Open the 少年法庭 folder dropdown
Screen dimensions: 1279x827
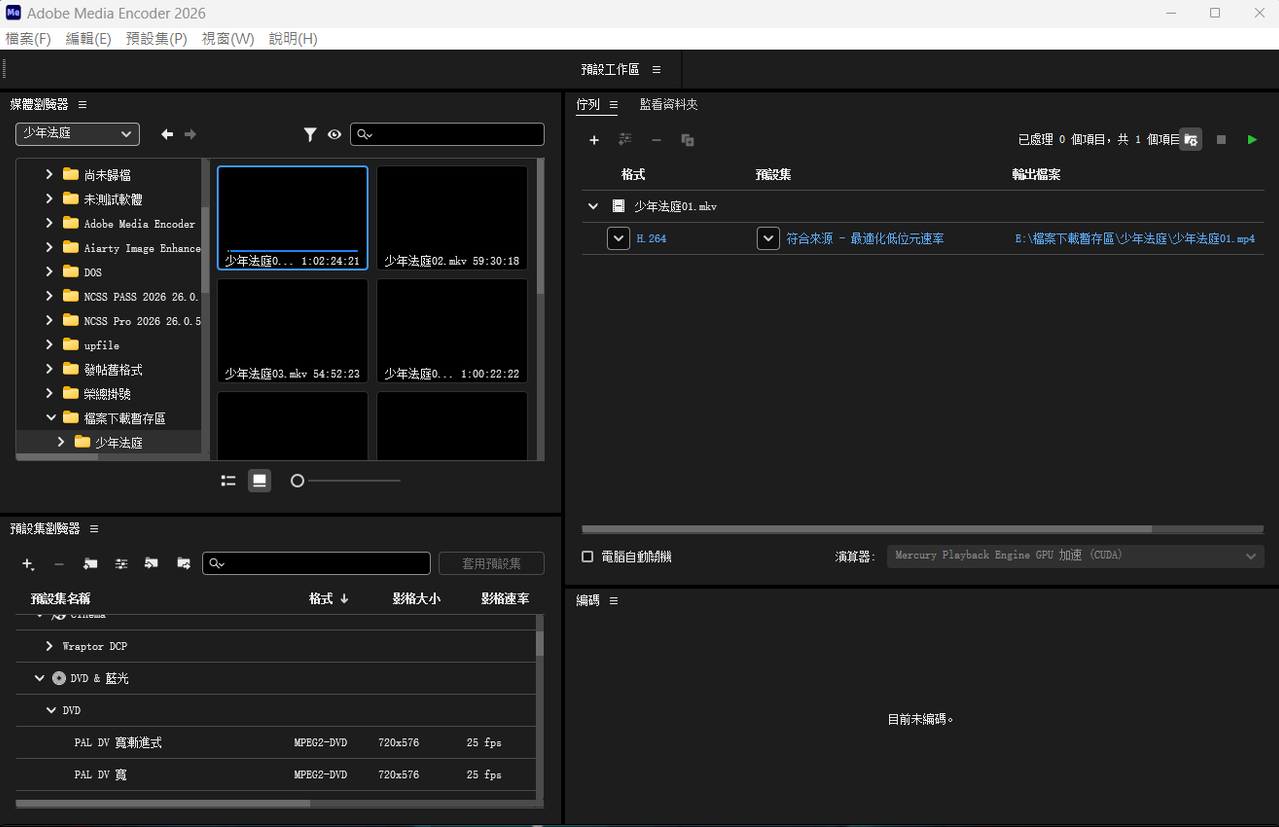pyautogui.click(x=77, y=133)
